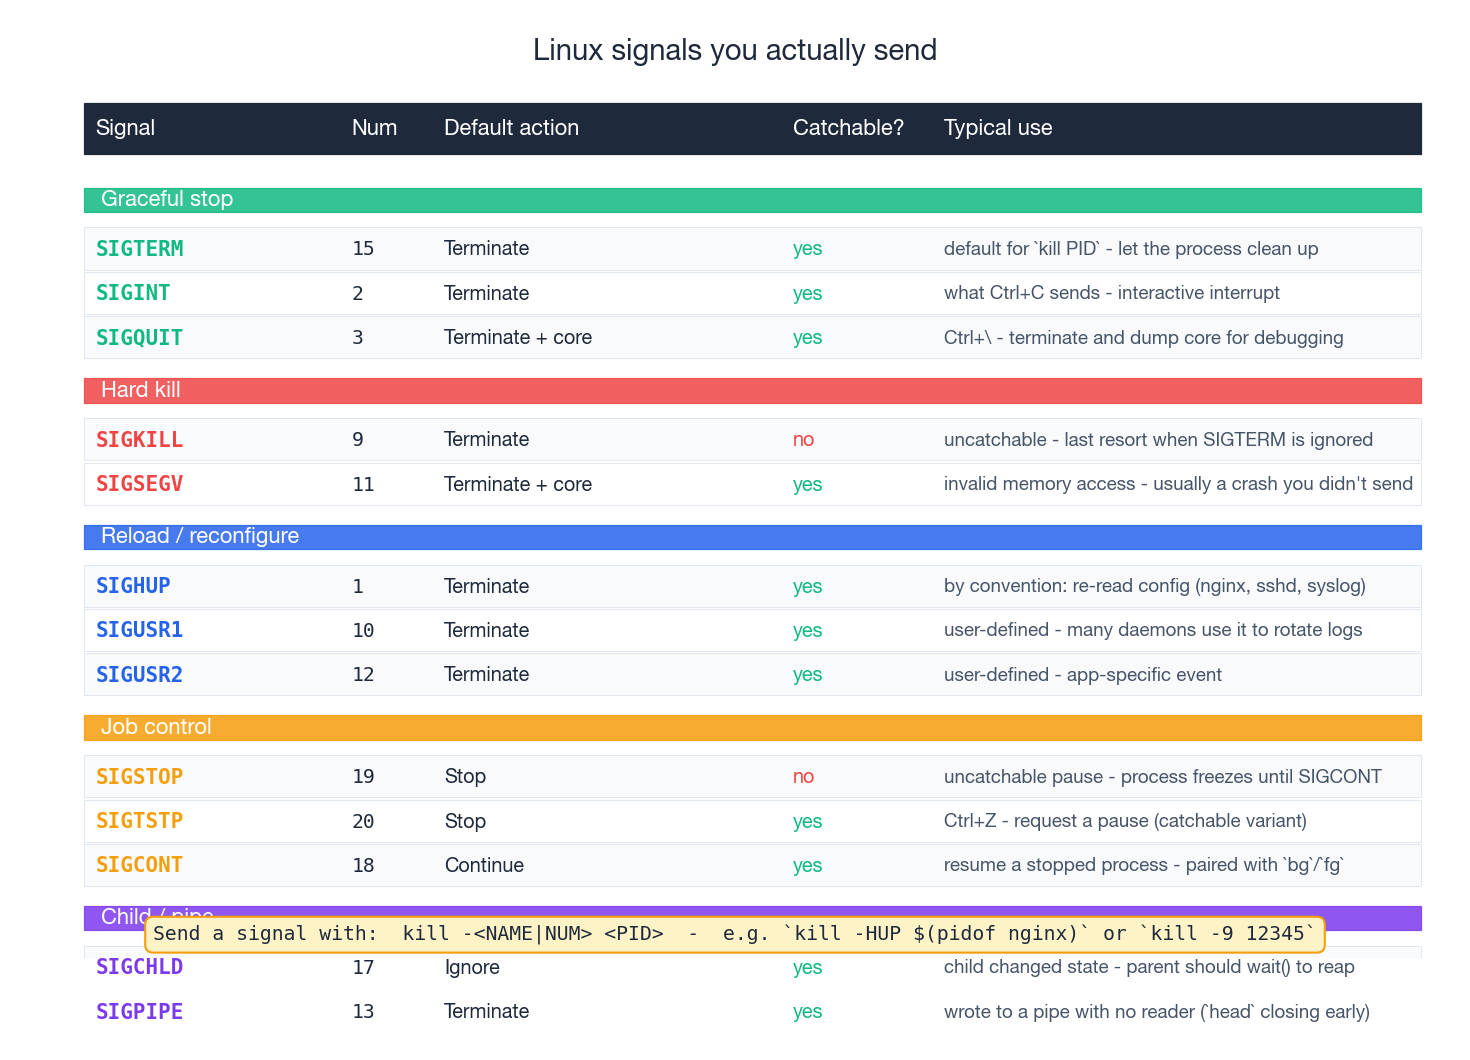Click the Signal column header
The width and height of the screenshot is (1470, 1060).
[125, 128]
